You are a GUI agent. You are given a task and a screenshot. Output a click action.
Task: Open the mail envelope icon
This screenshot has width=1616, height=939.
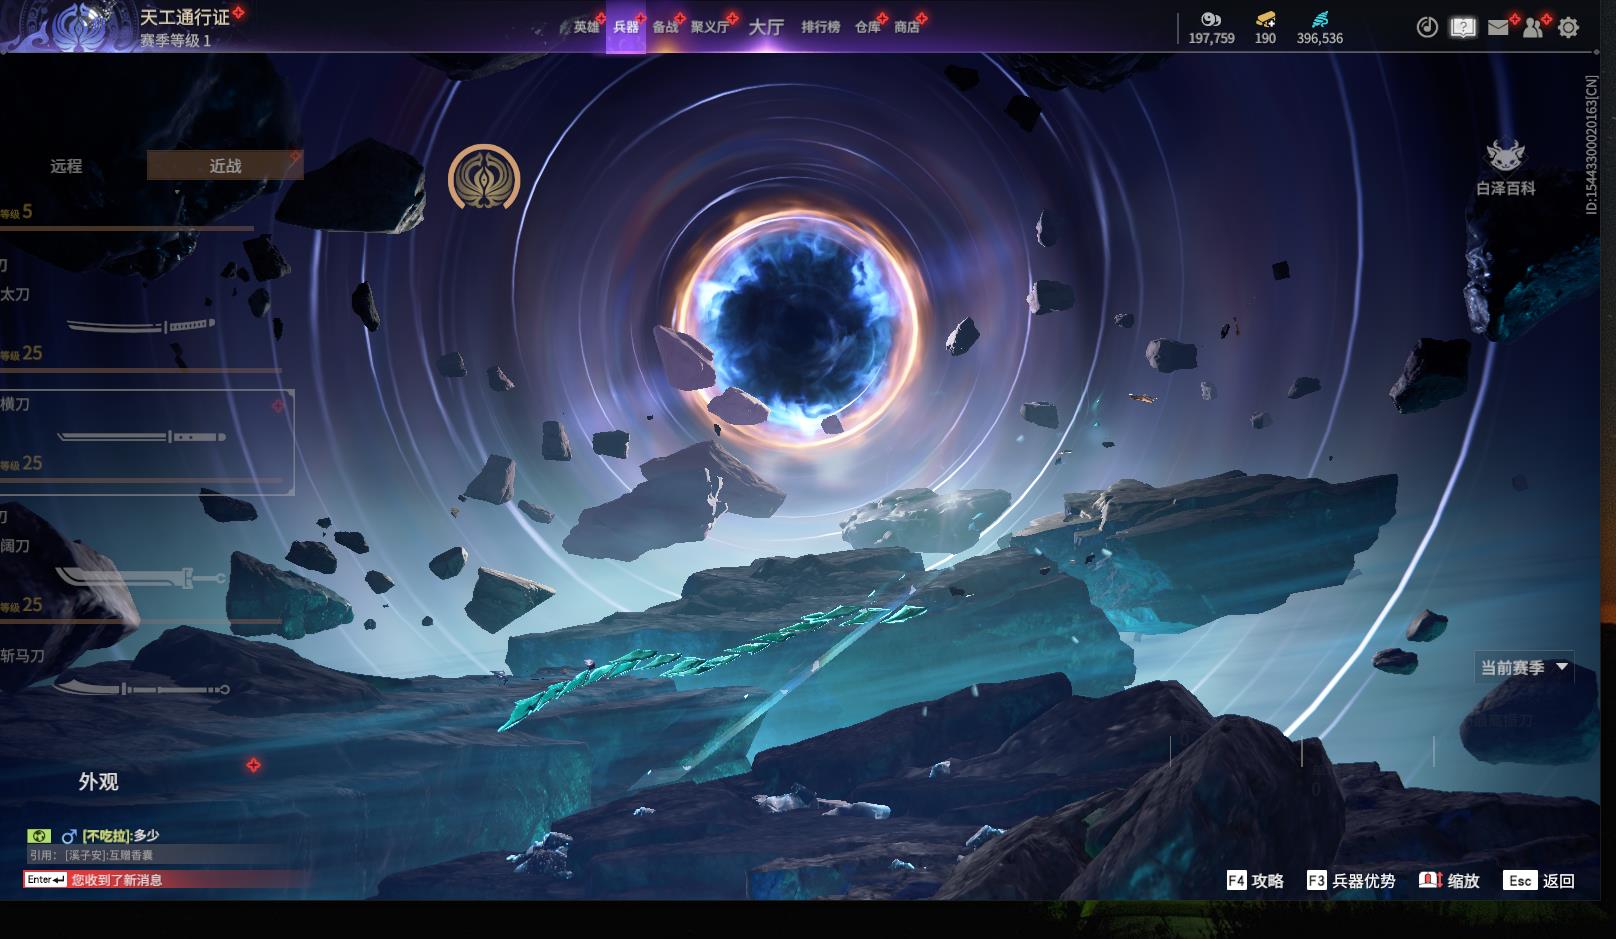[x=1498, y=28]
